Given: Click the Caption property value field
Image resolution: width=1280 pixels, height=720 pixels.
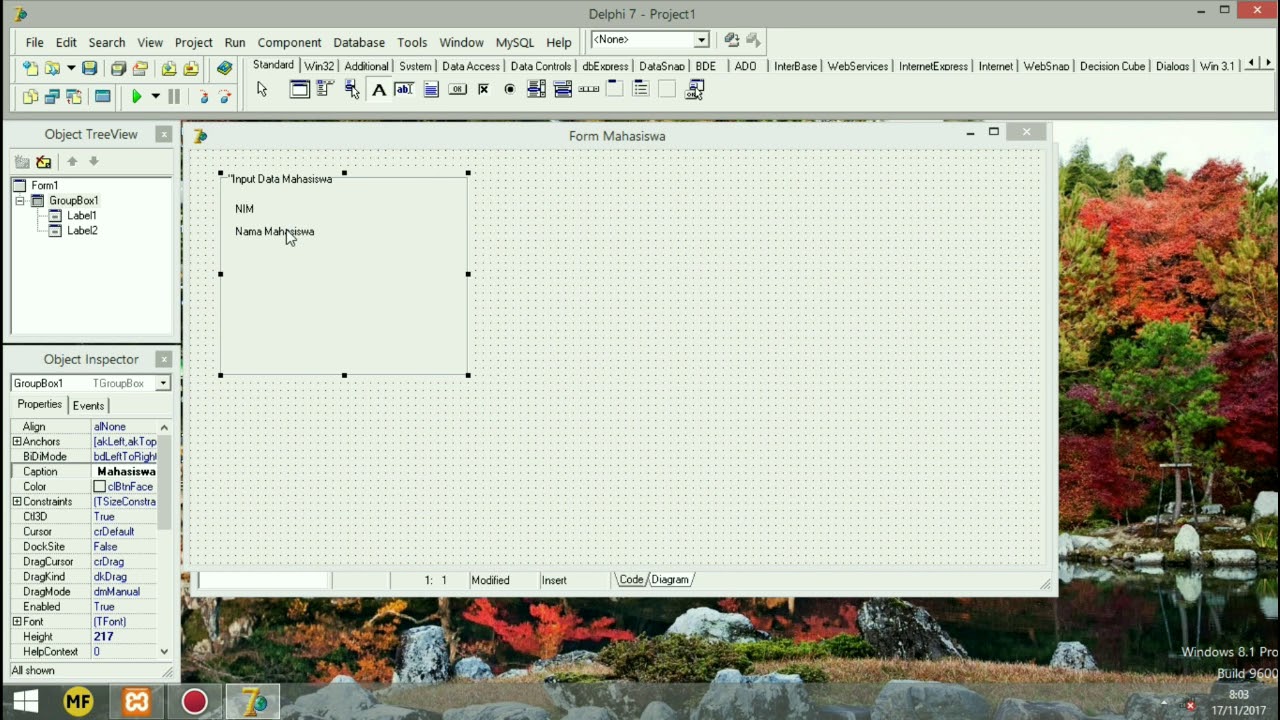Looking at the screenshot, I should click(x=125, y=472).
